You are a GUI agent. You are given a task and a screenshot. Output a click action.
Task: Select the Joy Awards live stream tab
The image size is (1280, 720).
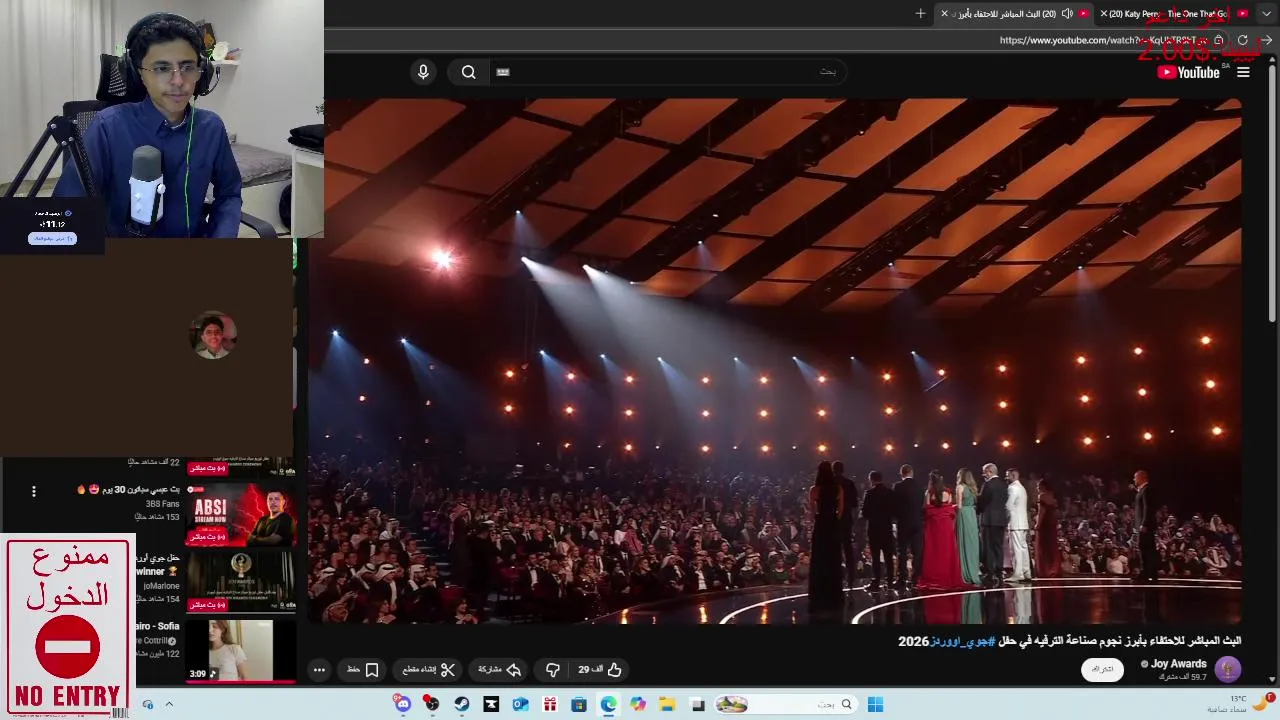(x=1016, y=14)
